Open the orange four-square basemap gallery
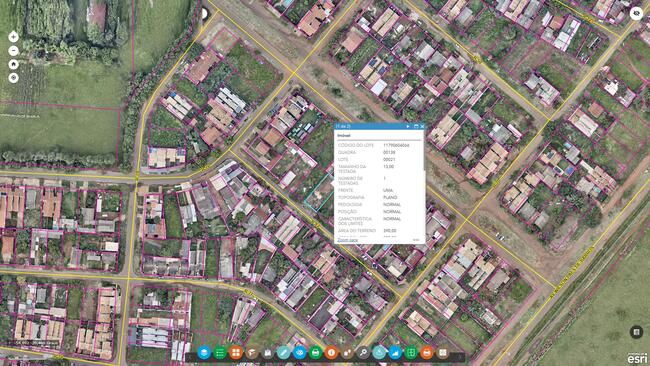The image size is (650, 366). coord(235,353)
